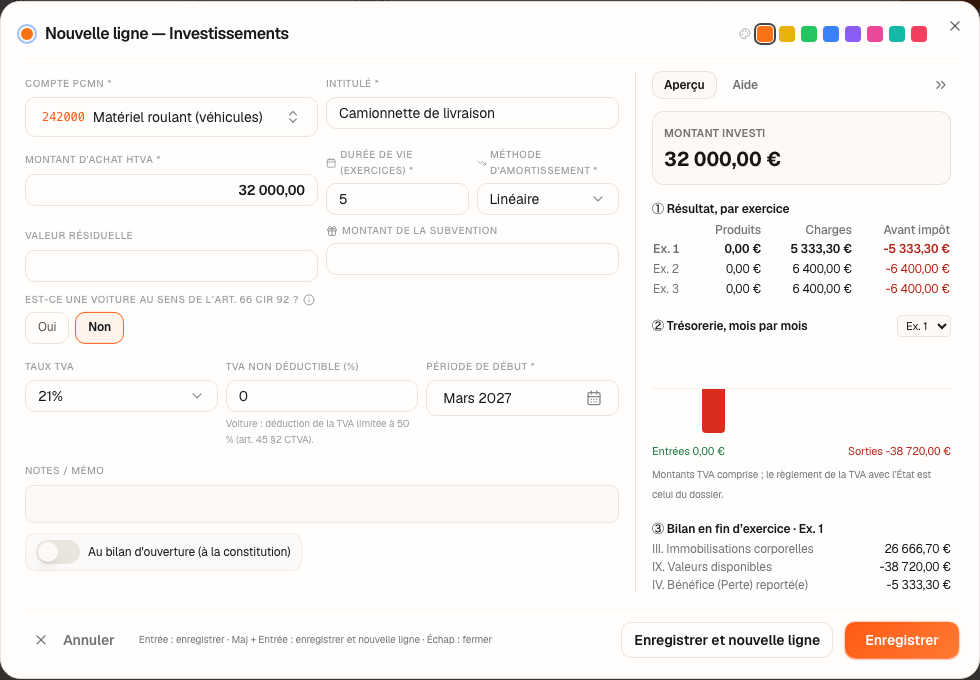Toggle Au bilan d'ouverture switch
Screen dimensions: 980x680
point(58,552)
